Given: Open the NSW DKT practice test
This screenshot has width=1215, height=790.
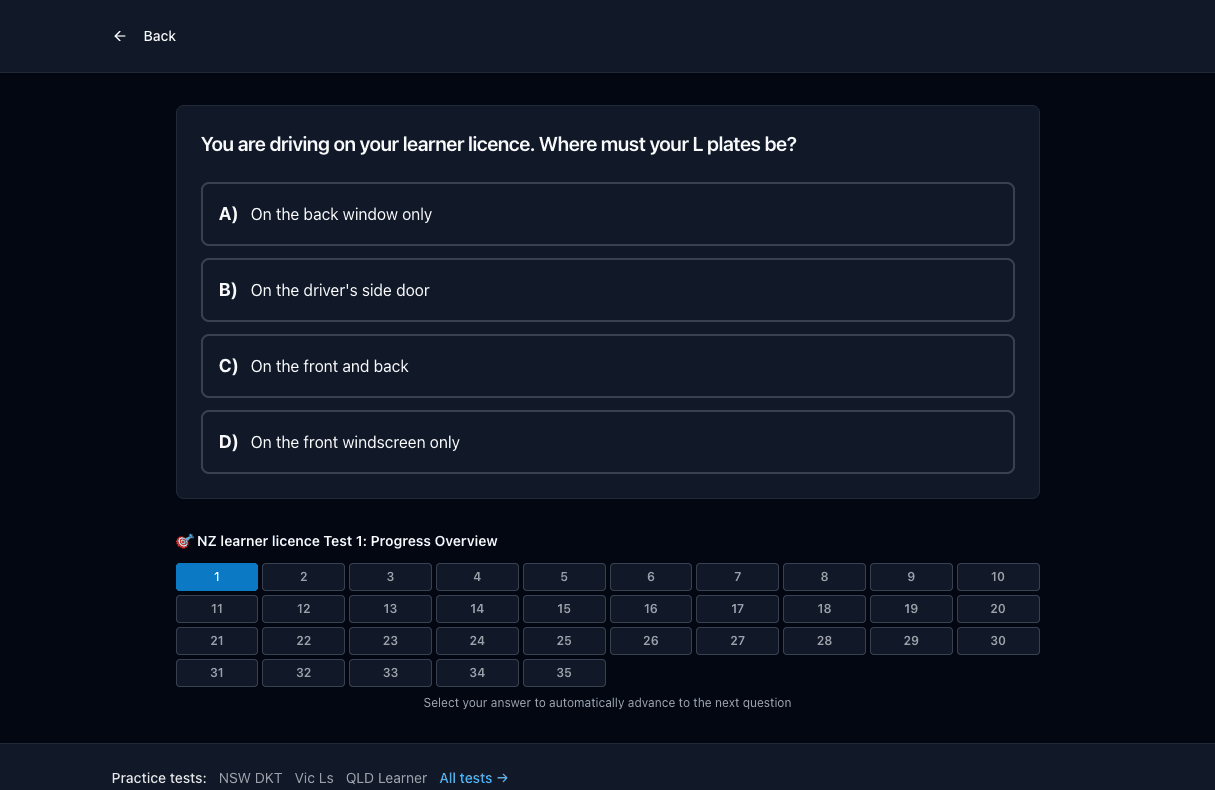Looking at the screenshot, I should pyautogui.click(x=251, y=778).
